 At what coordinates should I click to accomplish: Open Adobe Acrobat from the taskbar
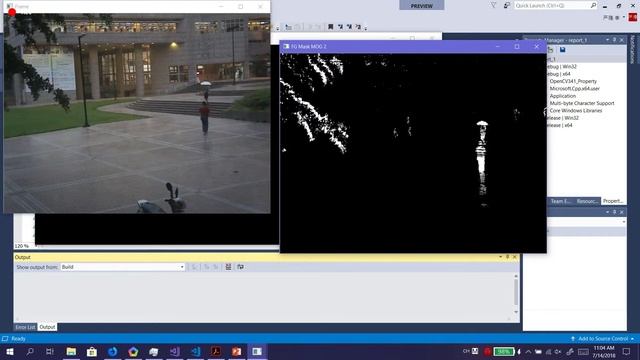[216, 351]
